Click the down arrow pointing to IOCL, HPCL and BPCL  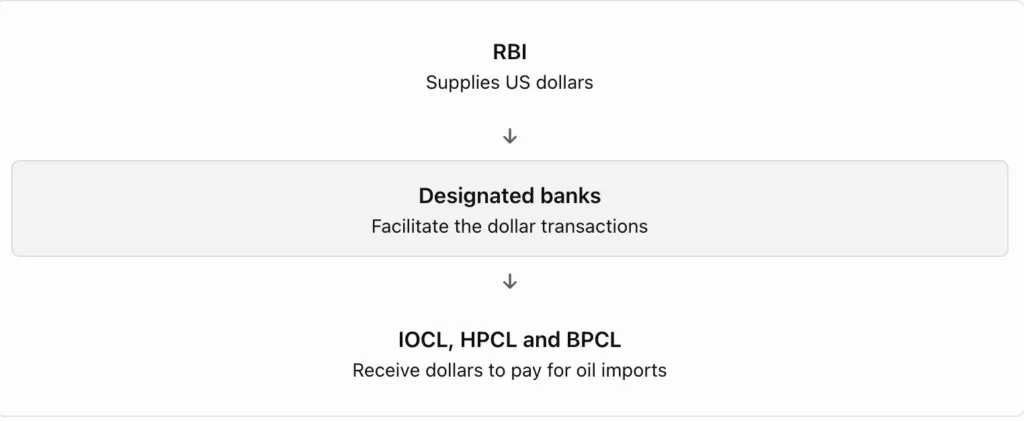click(x=510, y=281)
